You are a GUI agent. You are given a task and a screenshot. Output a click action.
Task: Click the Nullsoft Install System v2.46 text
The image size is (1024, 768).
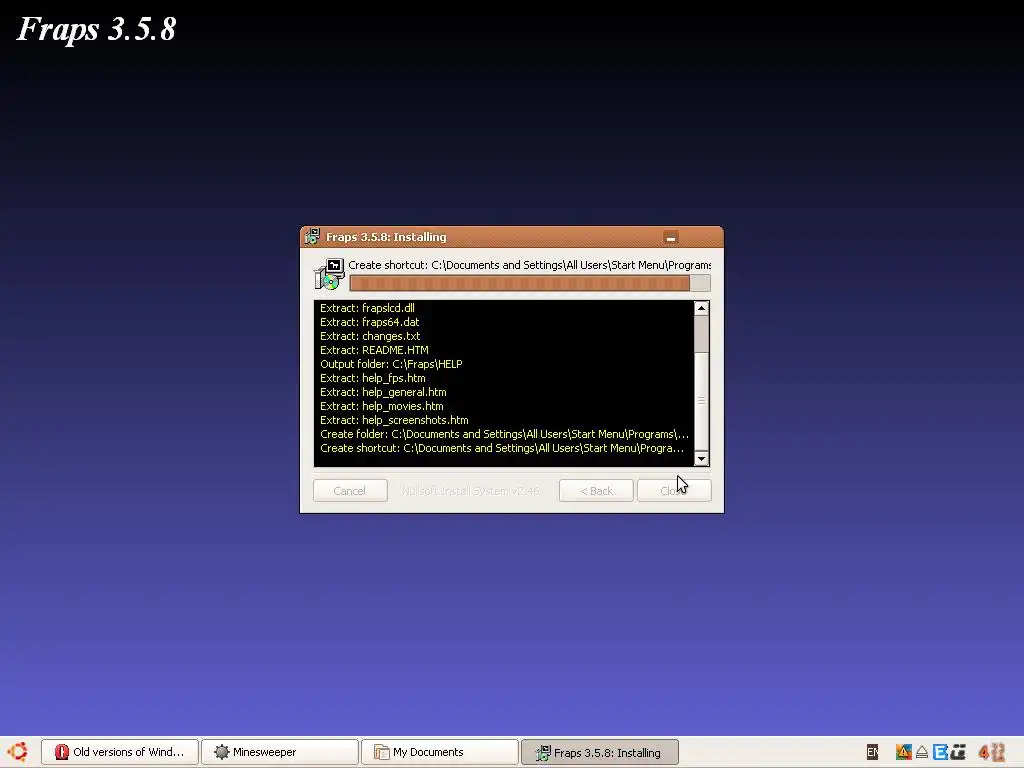pos(470,490)
